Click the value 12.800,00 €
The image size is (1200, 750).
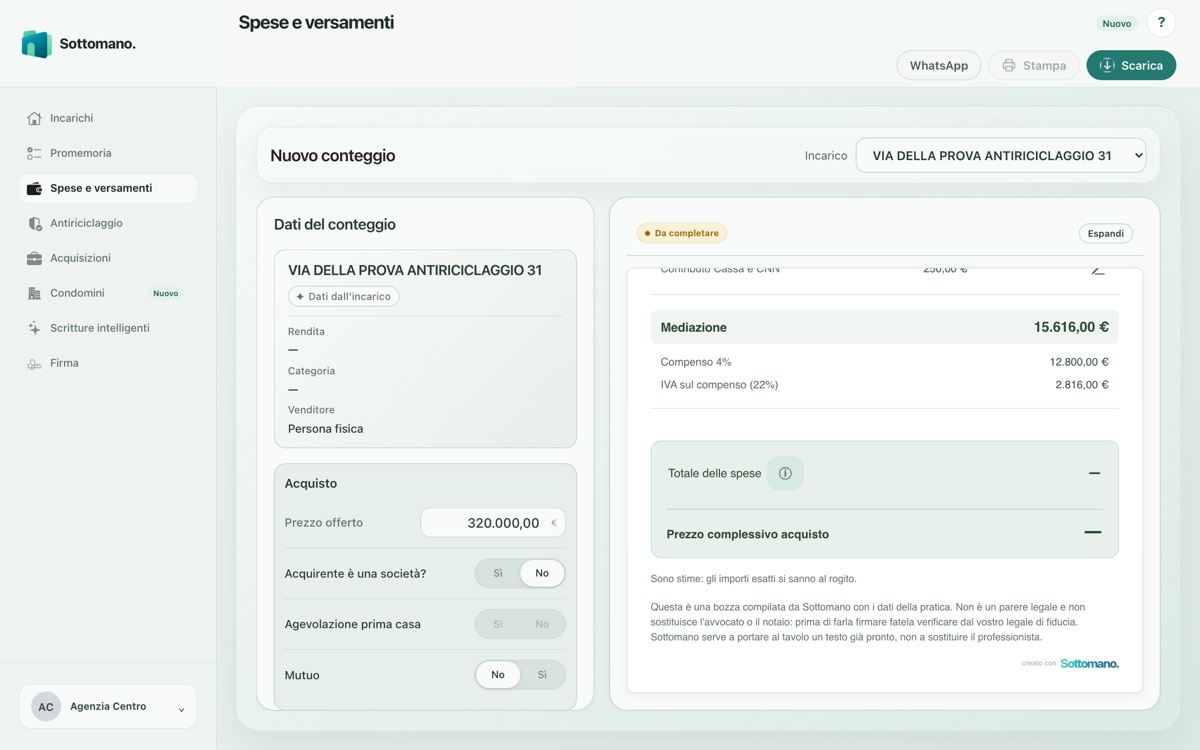pos(1079,362)
